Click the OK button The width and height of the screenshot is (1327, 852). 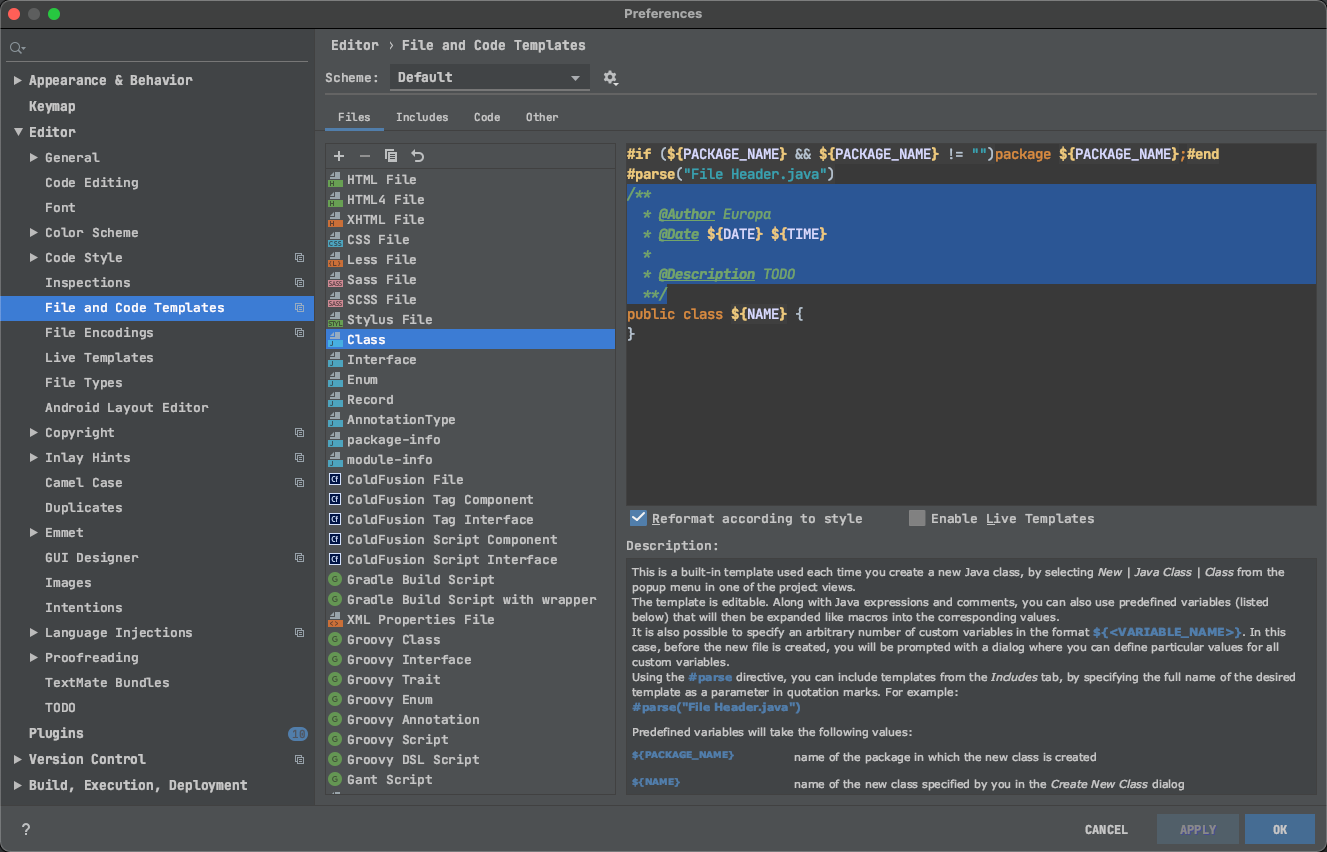pos(1280,829)
